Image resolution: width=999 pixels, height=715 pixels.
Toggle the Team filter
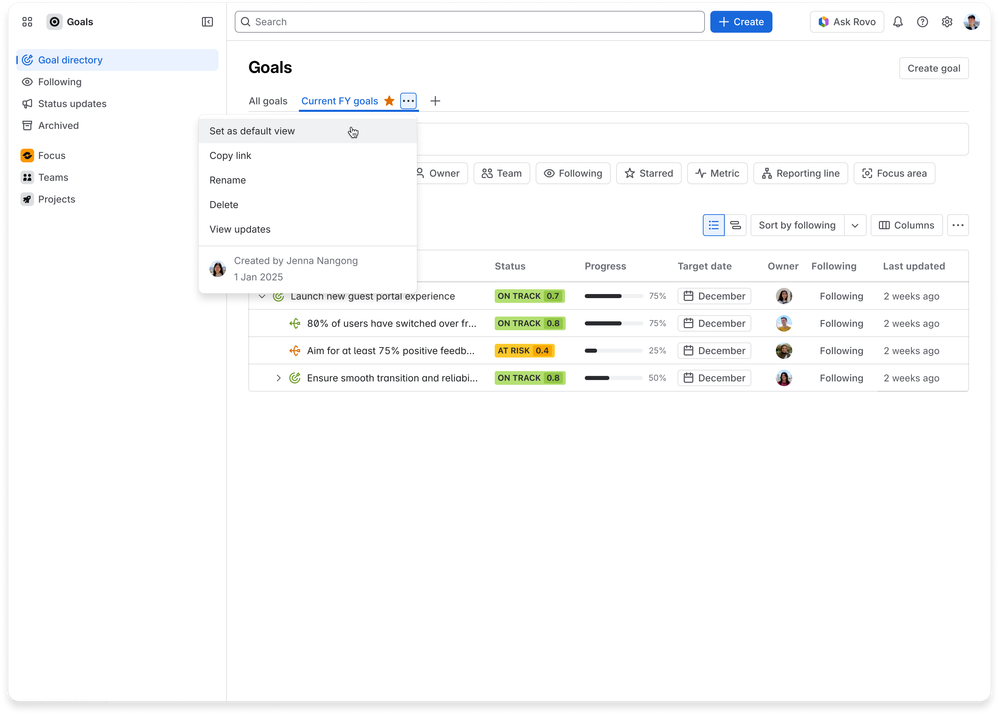click(x=501, y=173)
